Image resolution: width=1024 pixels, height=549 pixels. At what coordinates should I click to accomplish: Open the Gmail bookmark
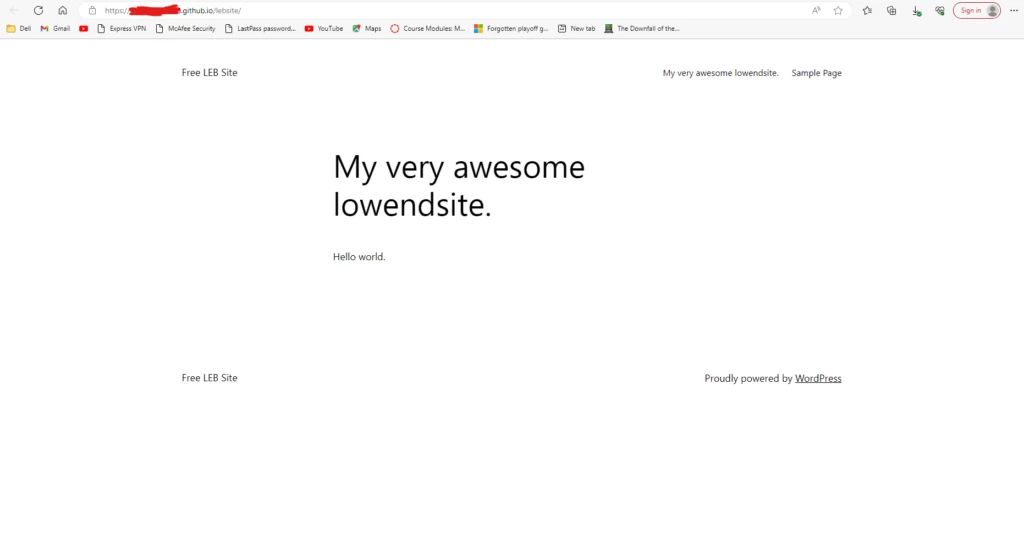pos(55,28)
